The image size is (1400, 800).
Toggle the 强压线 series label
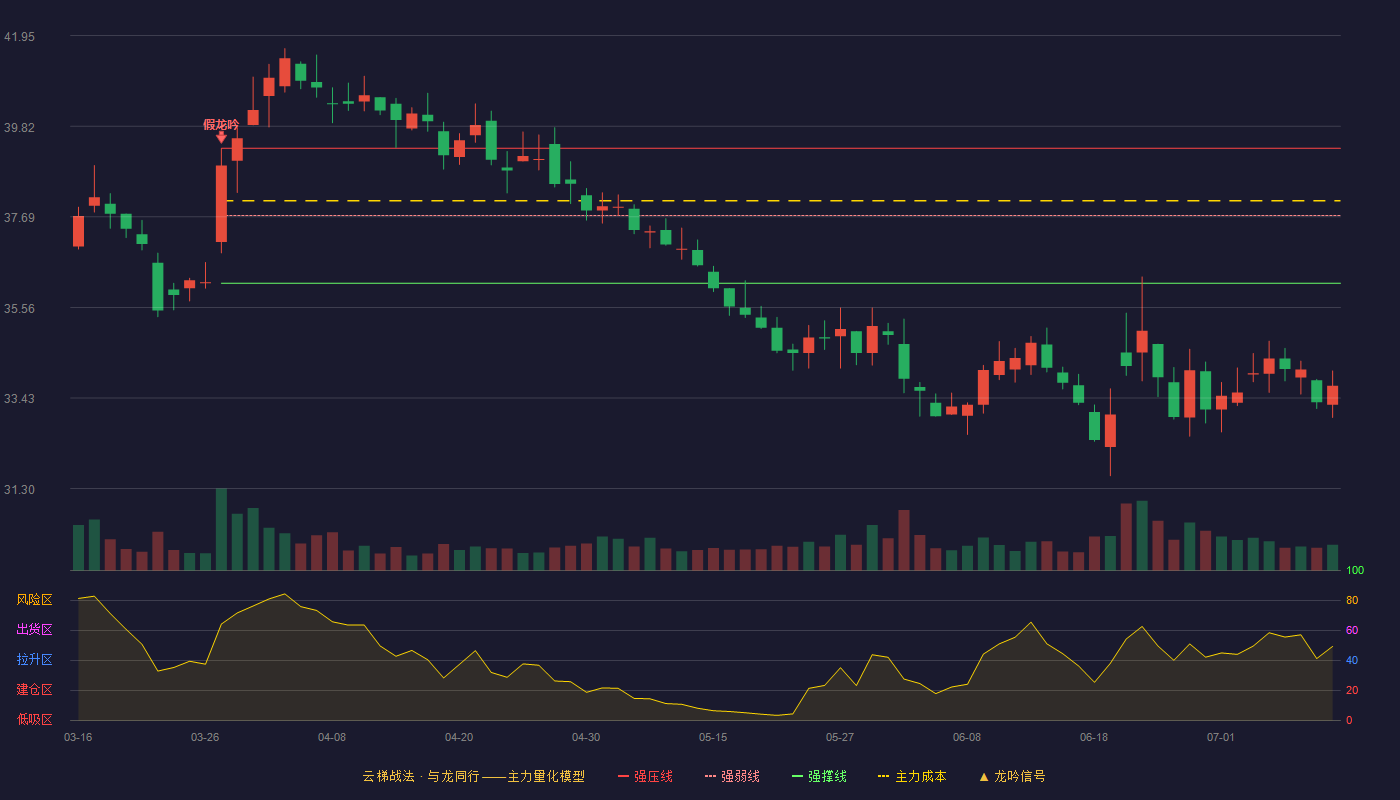coord(653,776)
